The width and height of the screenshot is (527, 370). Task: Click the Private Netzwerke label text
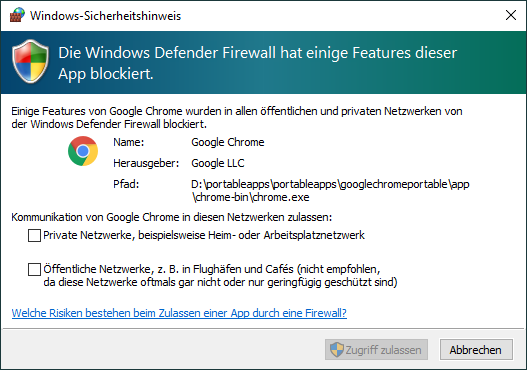point(204,235)
